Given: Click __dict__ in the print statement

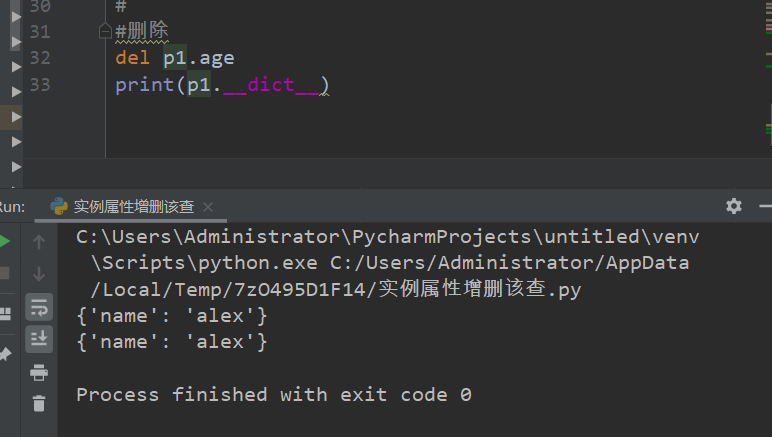Looking at the screenshot, I should 271,85.
